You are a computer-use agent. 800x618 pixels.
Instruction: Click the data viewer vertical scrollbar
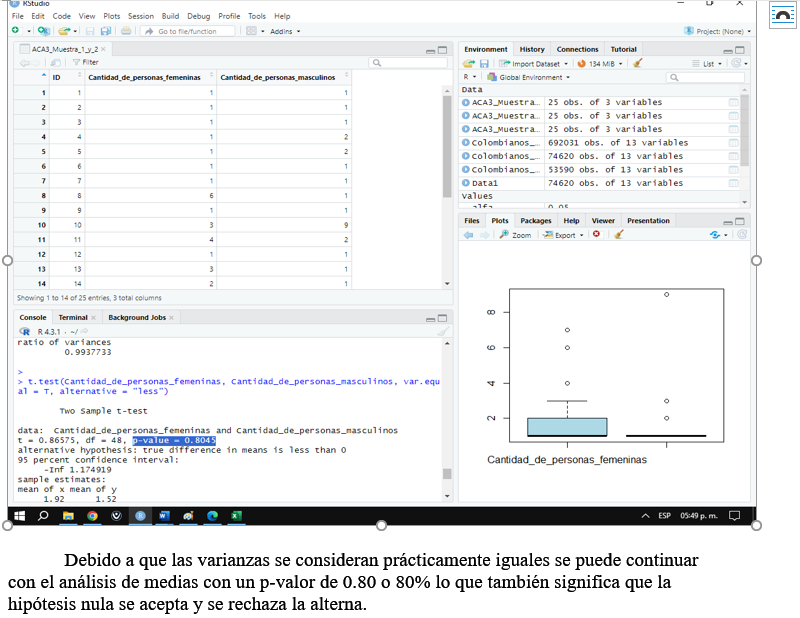pos(447,145)
